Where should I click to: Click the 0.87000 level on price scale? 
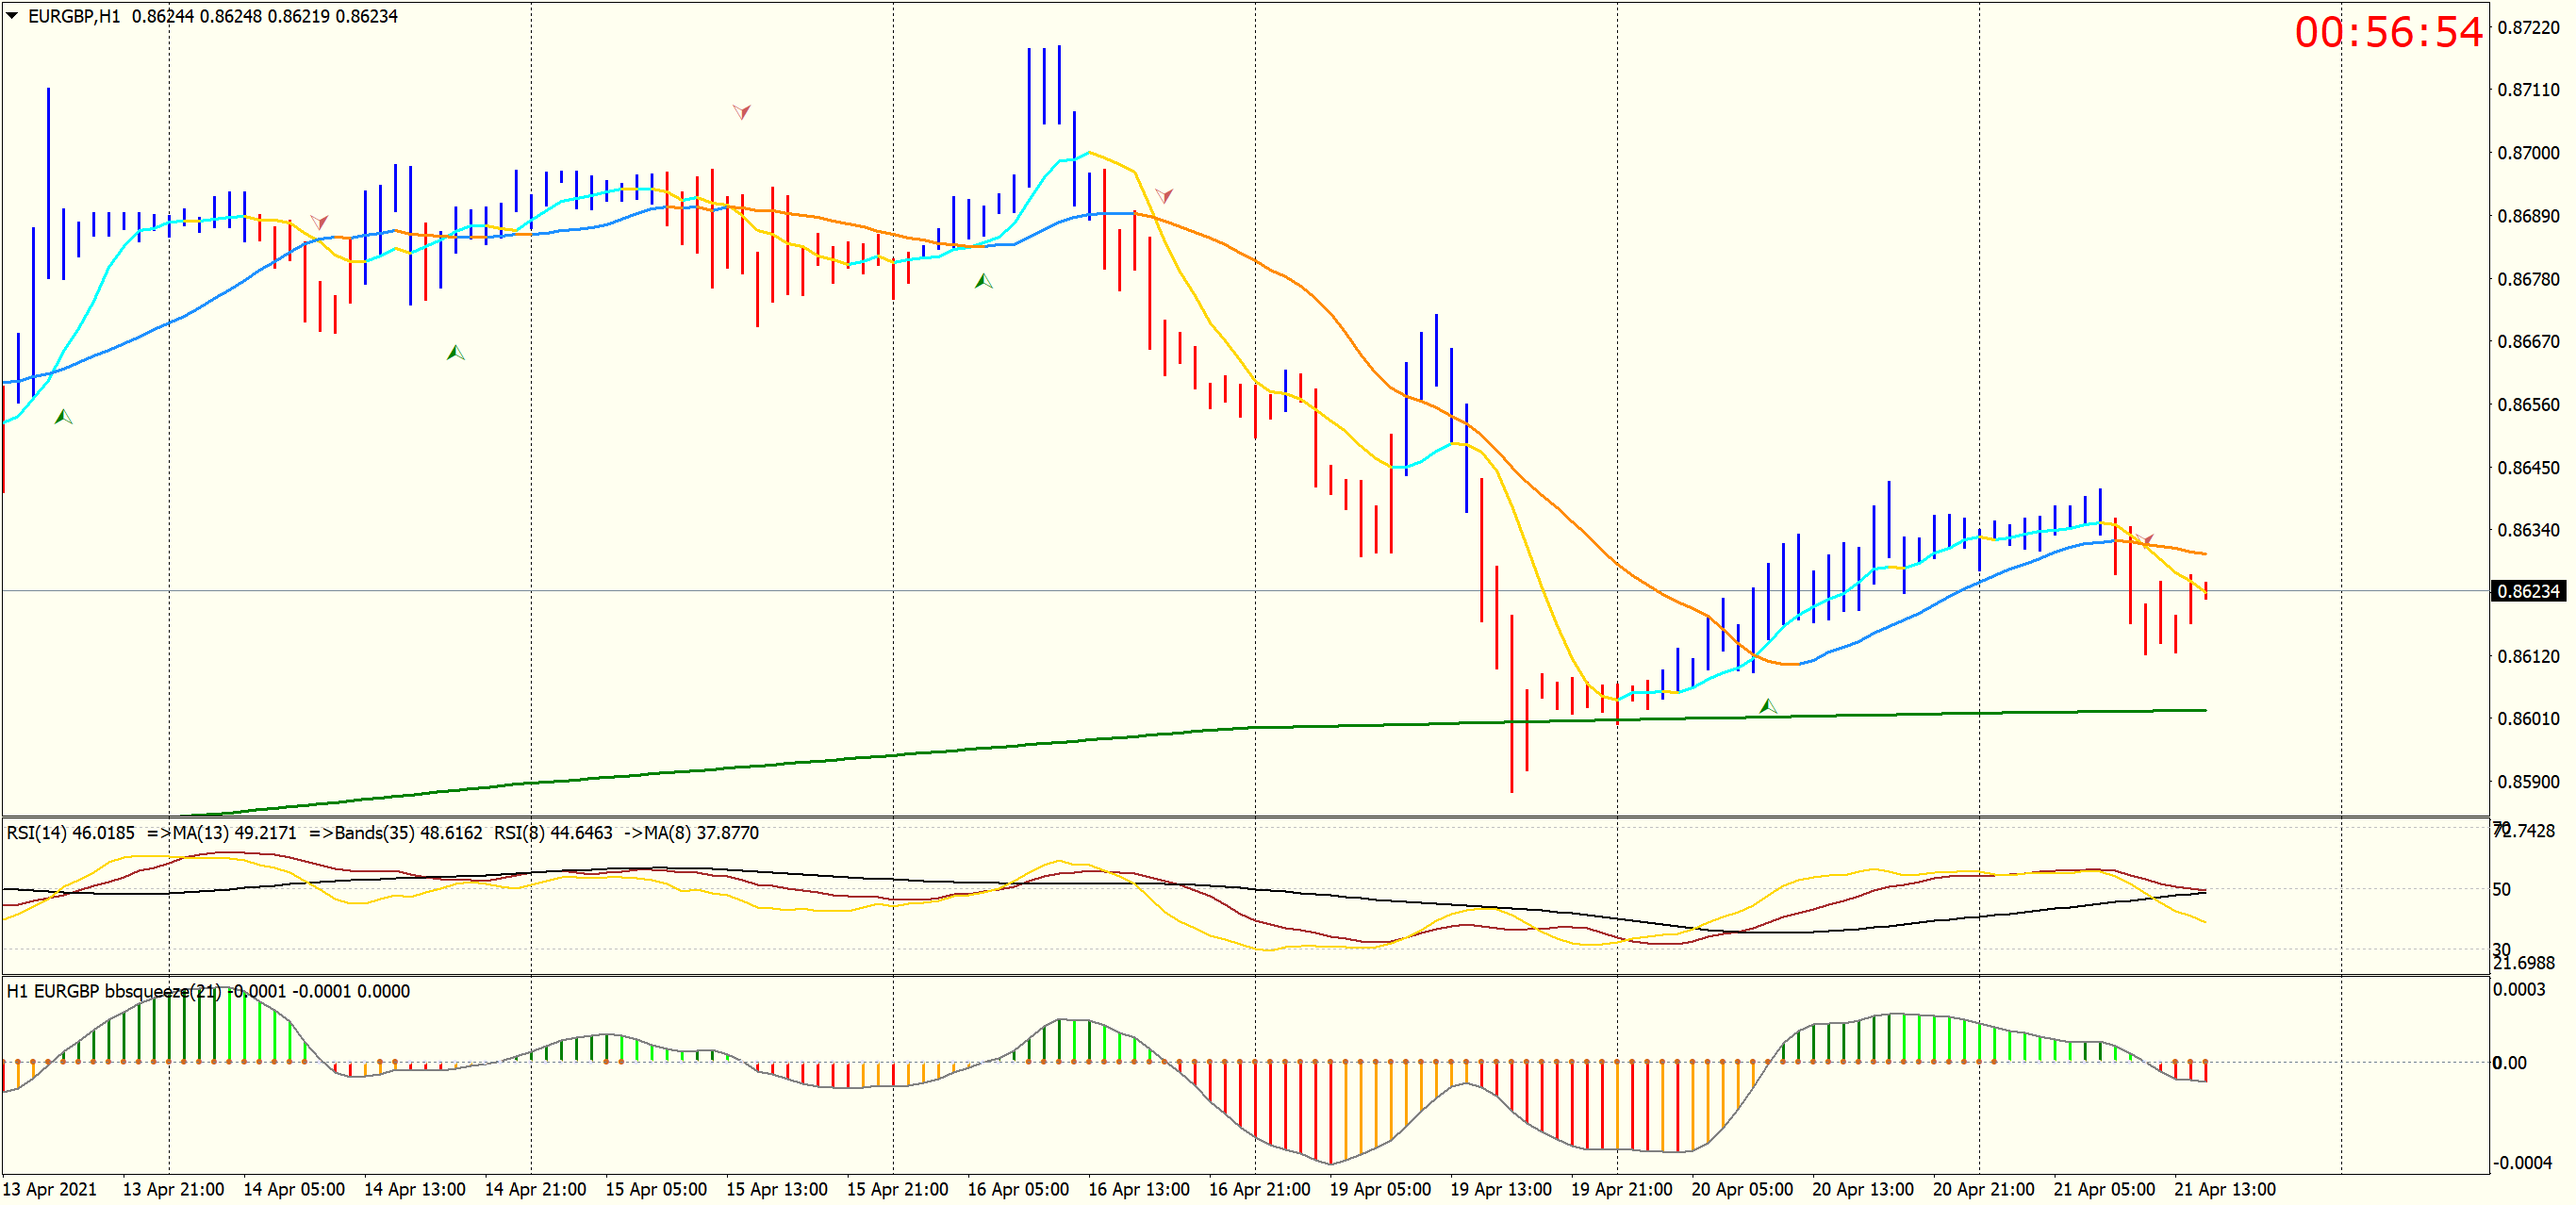[x=2528, y=153]
